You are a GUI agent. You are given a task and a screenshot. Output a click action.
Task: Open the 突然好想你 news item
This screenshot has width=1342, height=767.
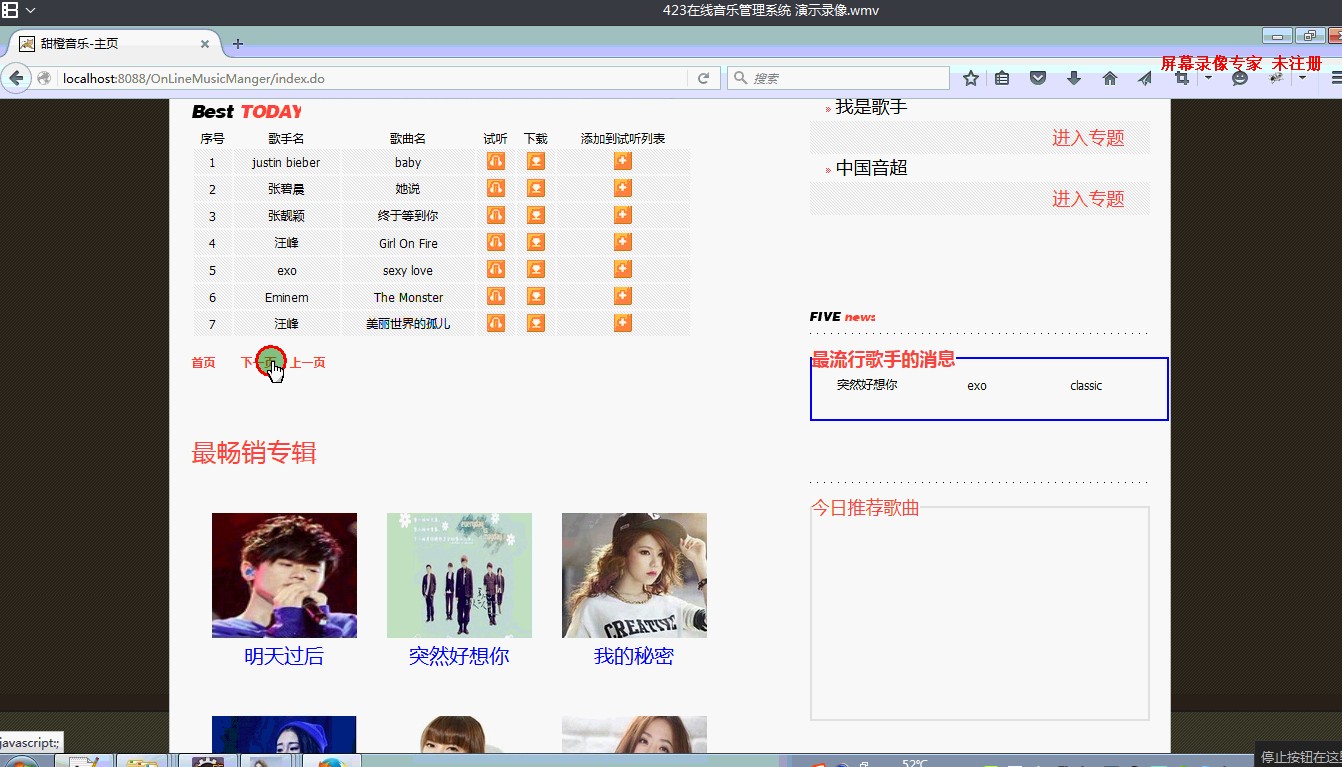pos(867,384)
